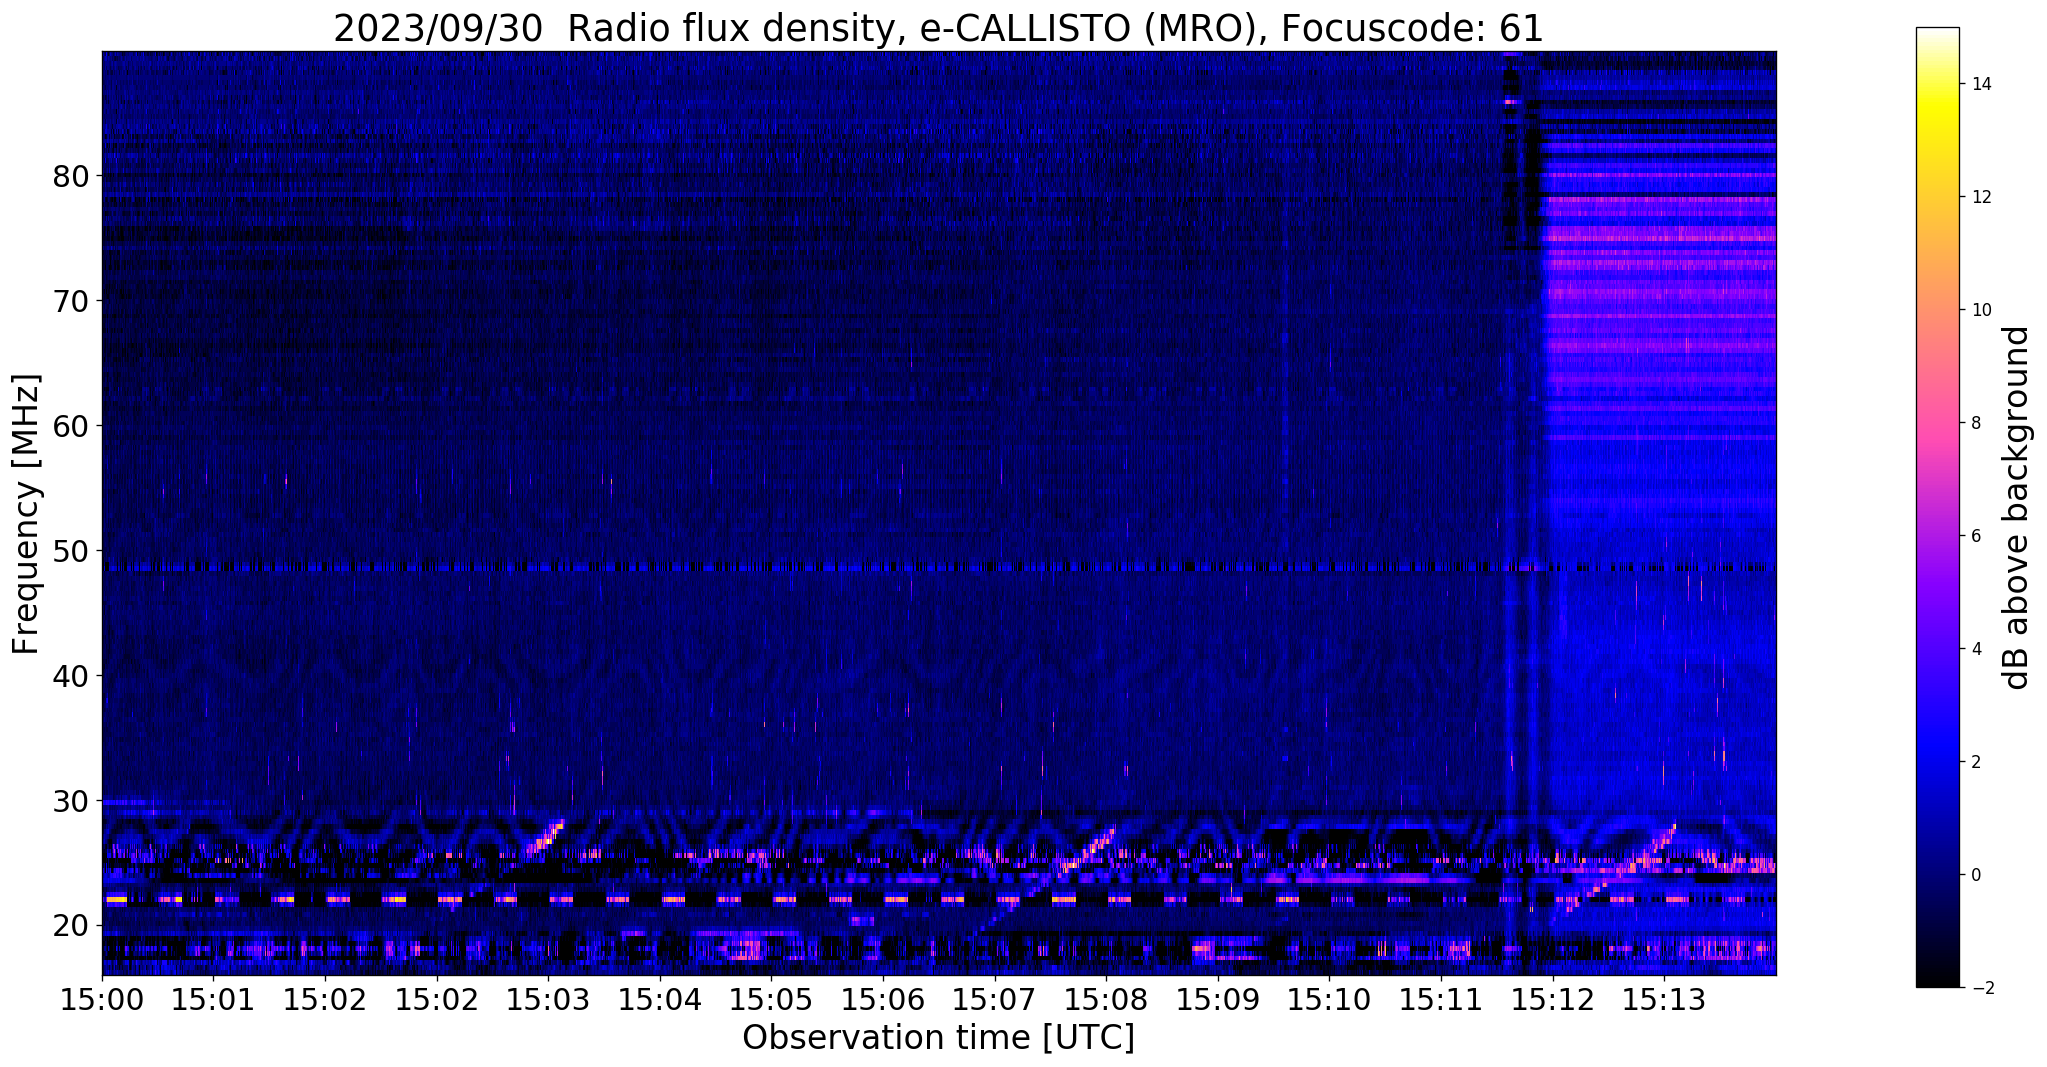
Task: Click the 15:10 time tick label
Action: (1329, 999)
